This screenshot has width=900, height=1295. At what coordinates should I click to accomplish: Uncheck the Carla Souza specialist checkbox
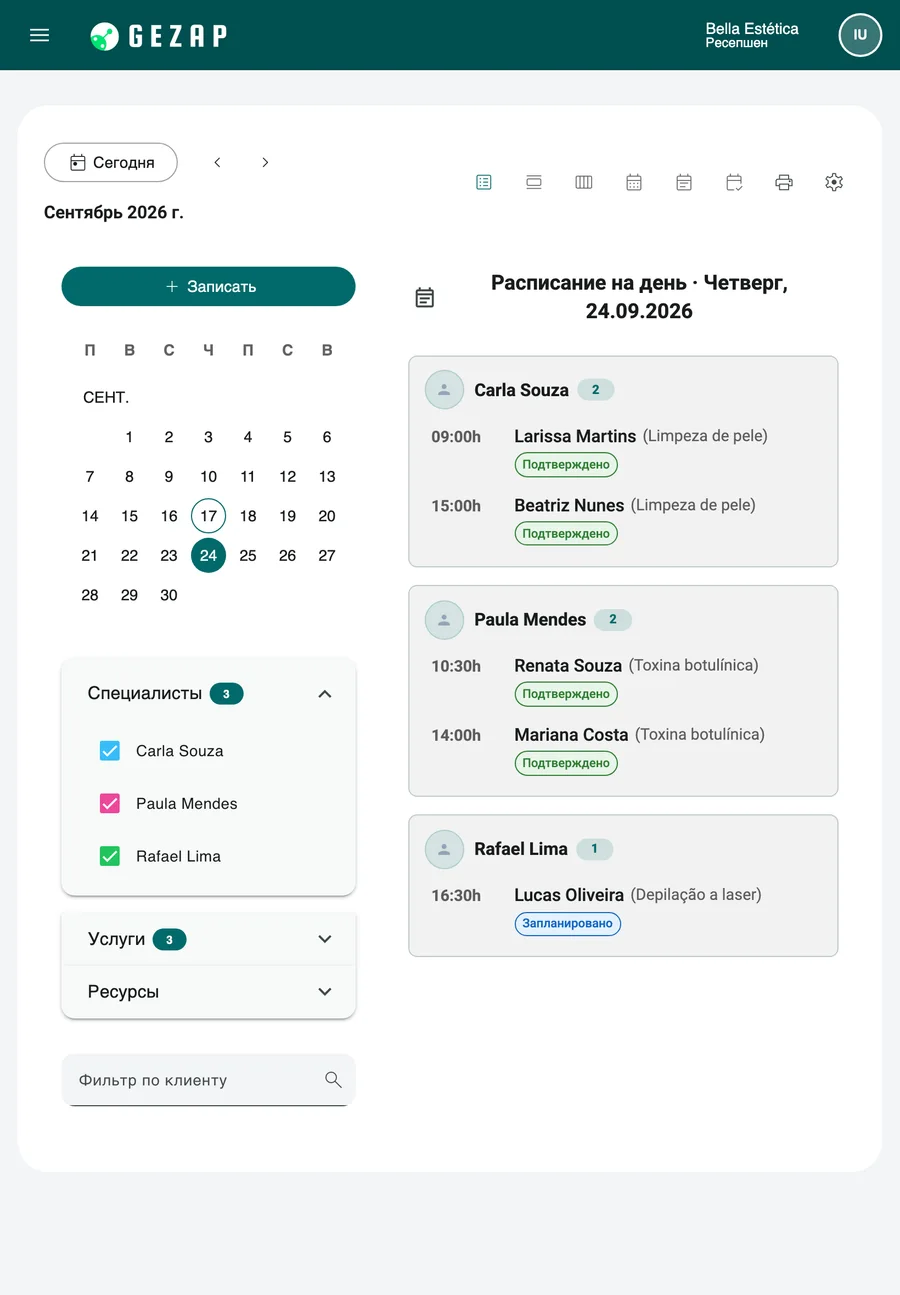pyautogui.click(x=110, y=751)
